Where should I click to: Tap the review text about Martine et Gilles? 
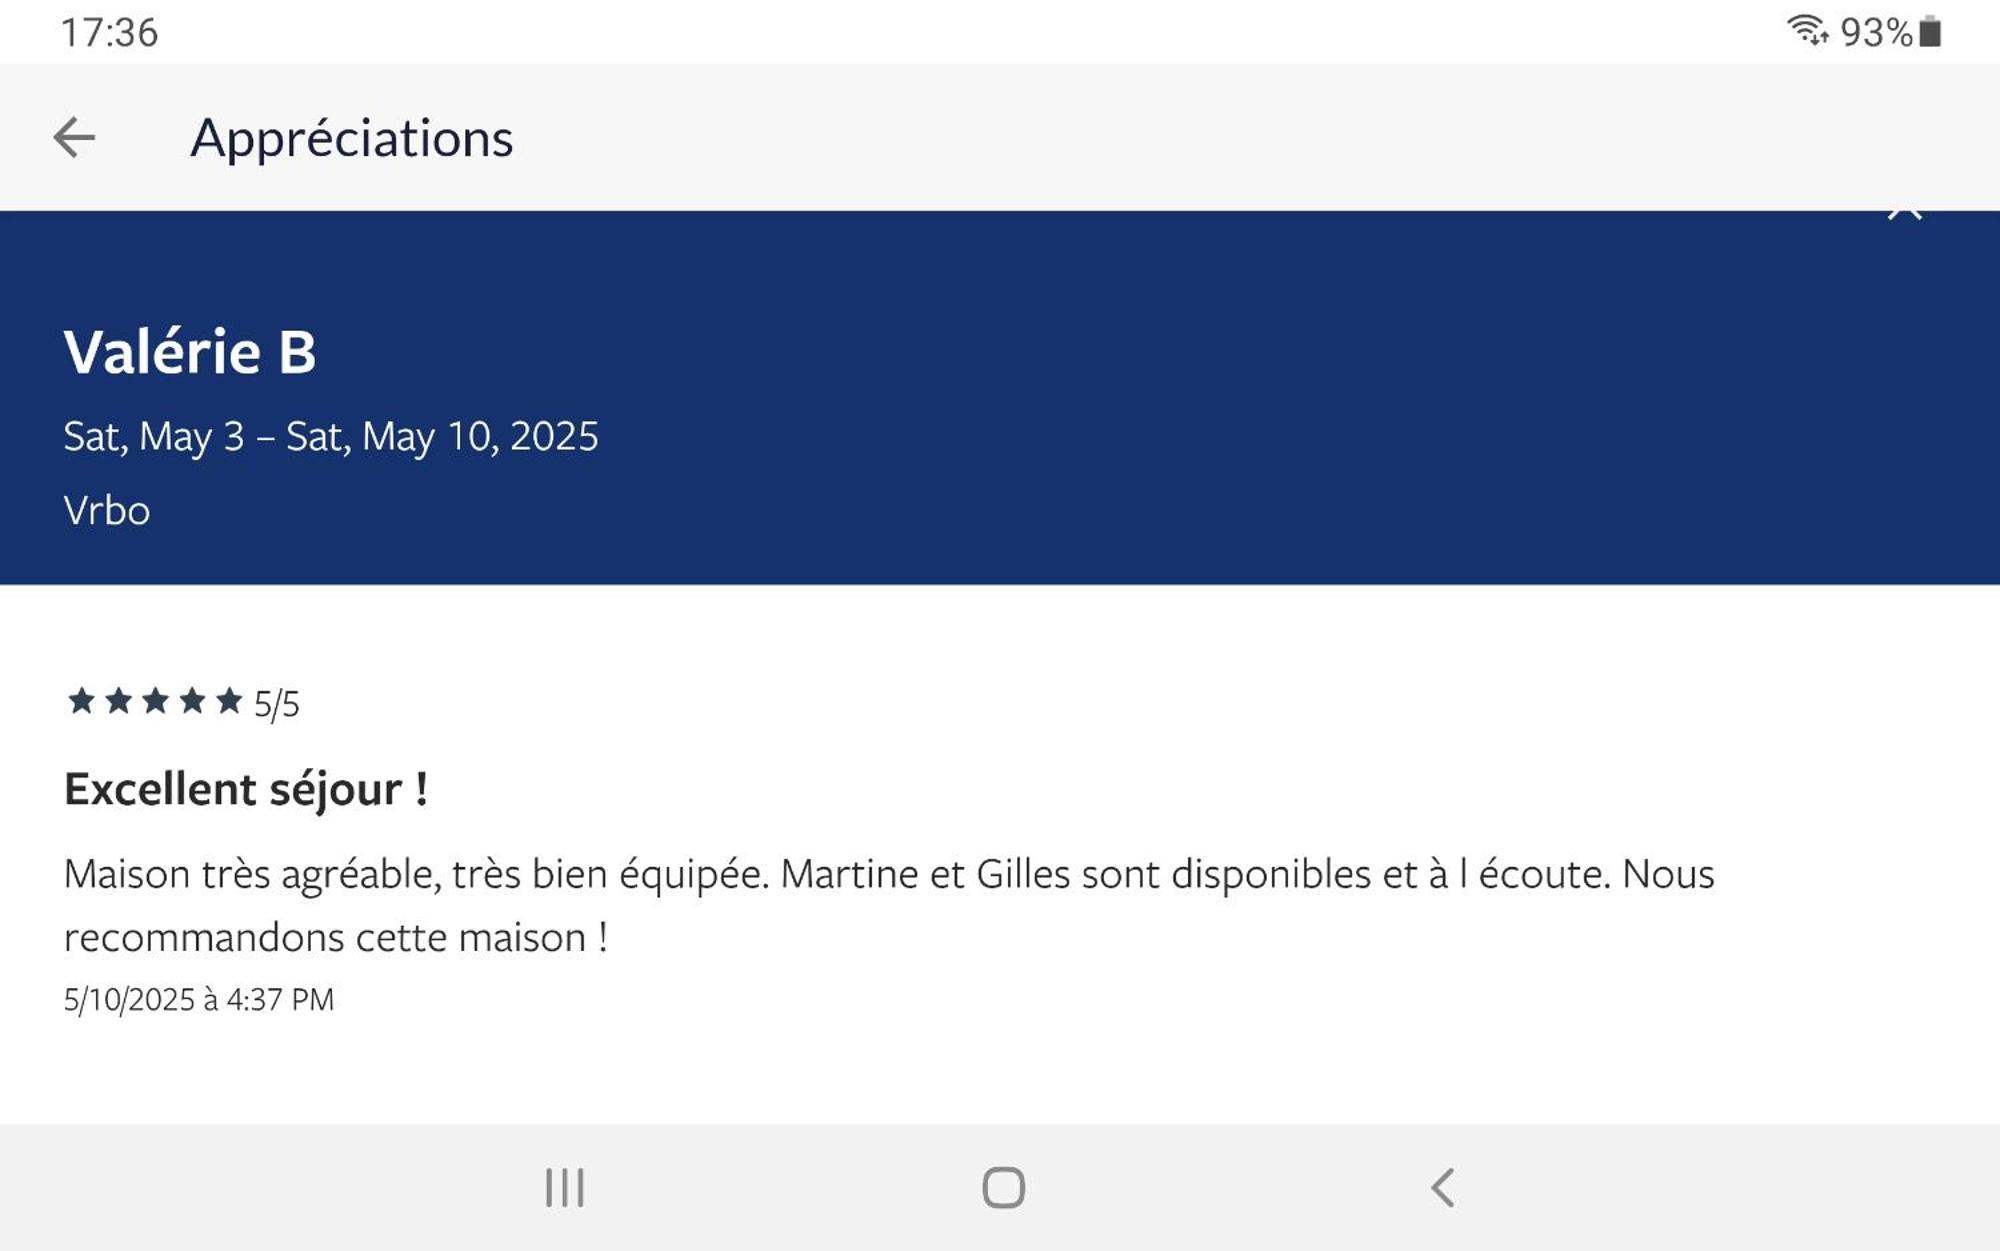click(x=889, y=905)
